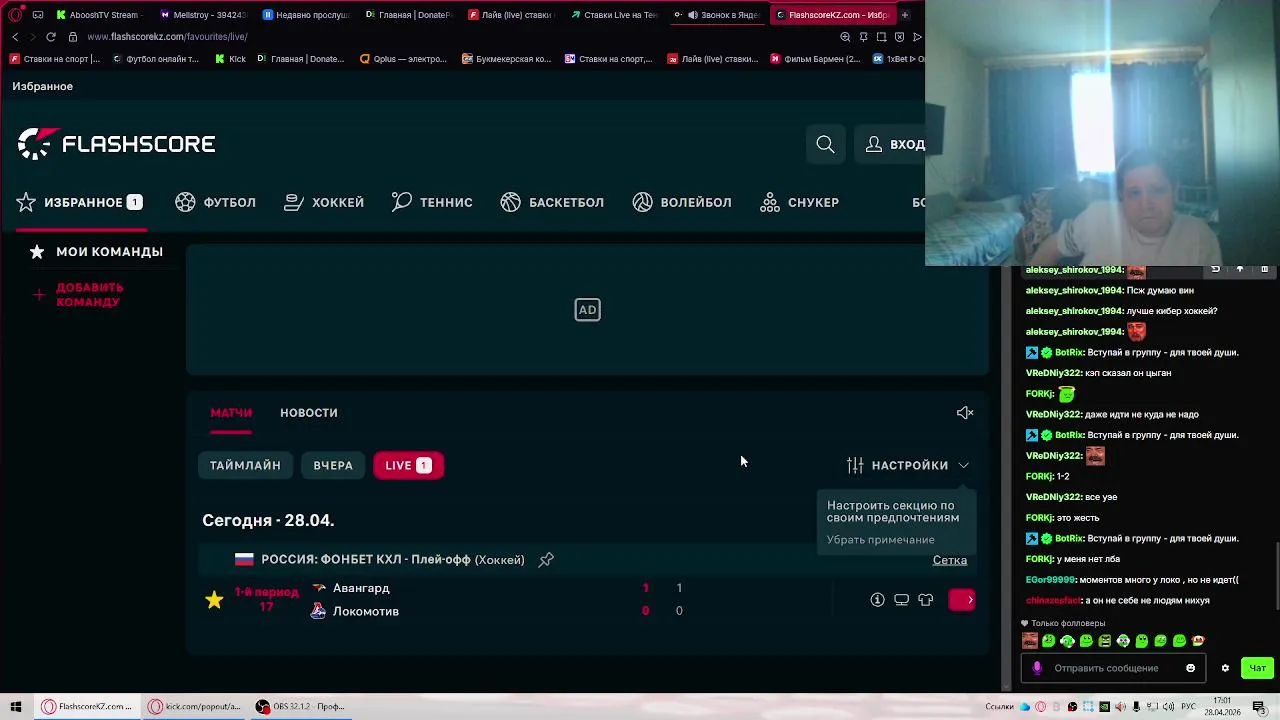This screenshot has height=720, width=1280.
Task: Open the Сетка bracket link
Action: (x=950, y=560)
